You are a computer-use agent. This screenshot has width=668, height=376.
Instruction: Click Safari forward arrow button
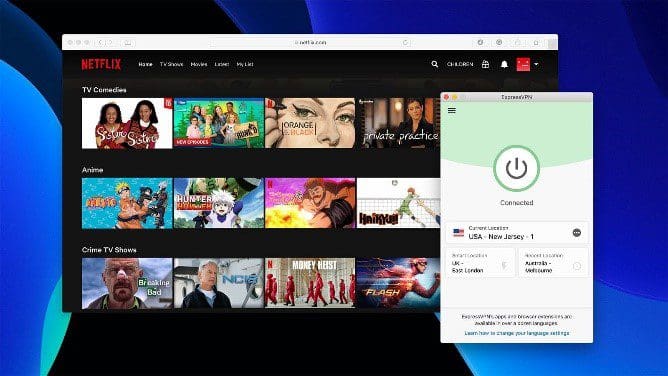(x=109, y=42)
